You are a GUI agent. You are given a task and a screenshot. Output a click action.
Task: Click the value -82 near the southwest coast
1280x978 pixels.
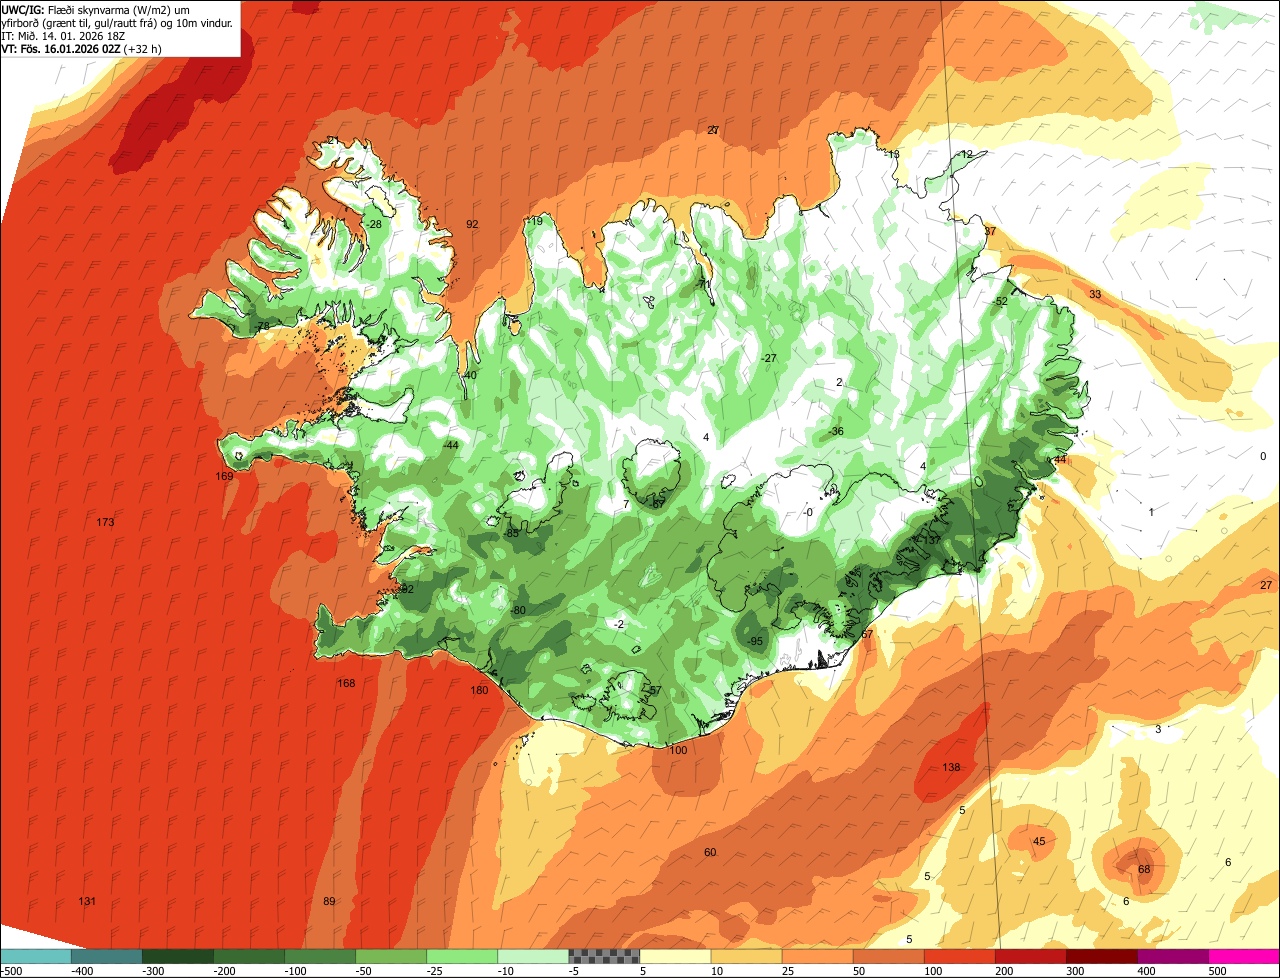tap(406, 589)
